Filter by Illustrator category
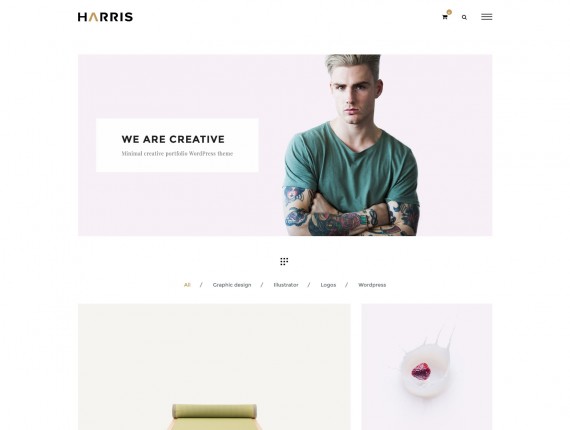The width and height of the screenshot is (570, 430). click(286, 285)
